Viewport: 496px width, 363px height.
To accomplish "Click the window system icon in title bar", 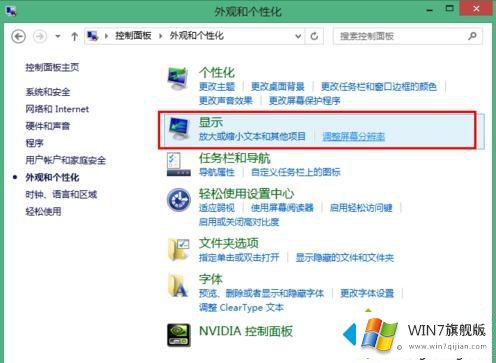I will (x=11, y=11).
